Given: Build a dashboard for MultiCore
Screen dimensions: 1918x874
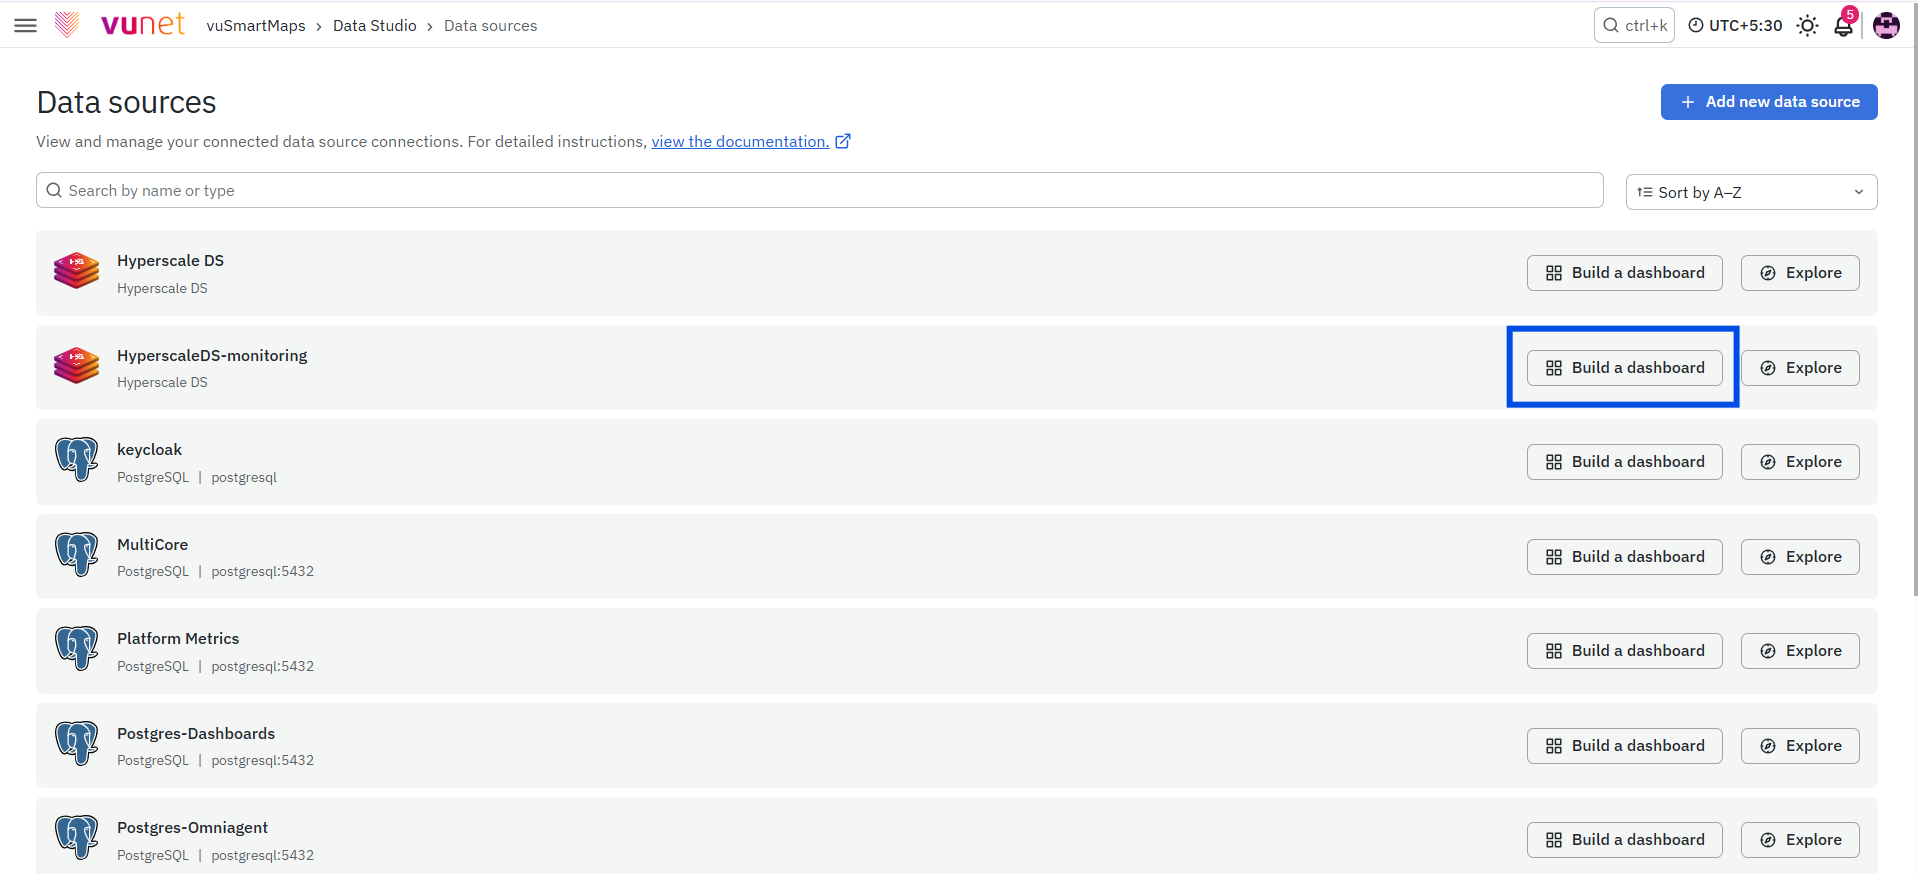Looking at the screenshot, I should click(x=1625, y=557).
